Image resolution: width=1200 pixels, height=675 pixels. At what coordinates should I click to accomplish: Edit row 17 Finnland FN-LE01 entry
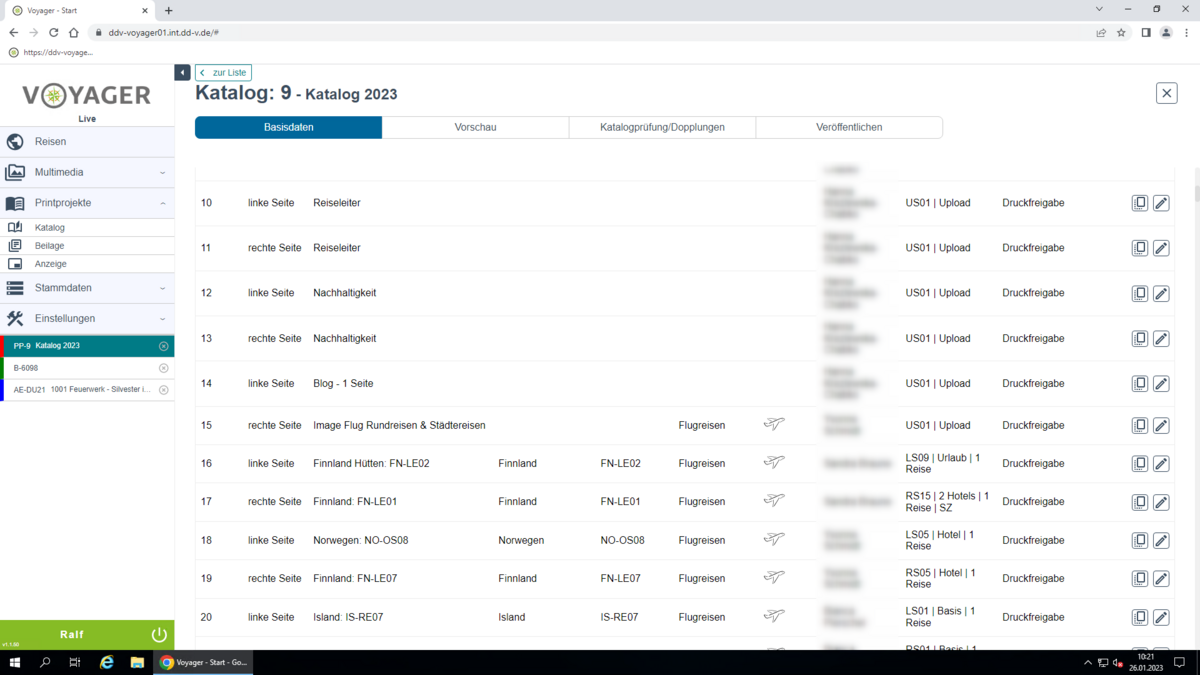1161,502
